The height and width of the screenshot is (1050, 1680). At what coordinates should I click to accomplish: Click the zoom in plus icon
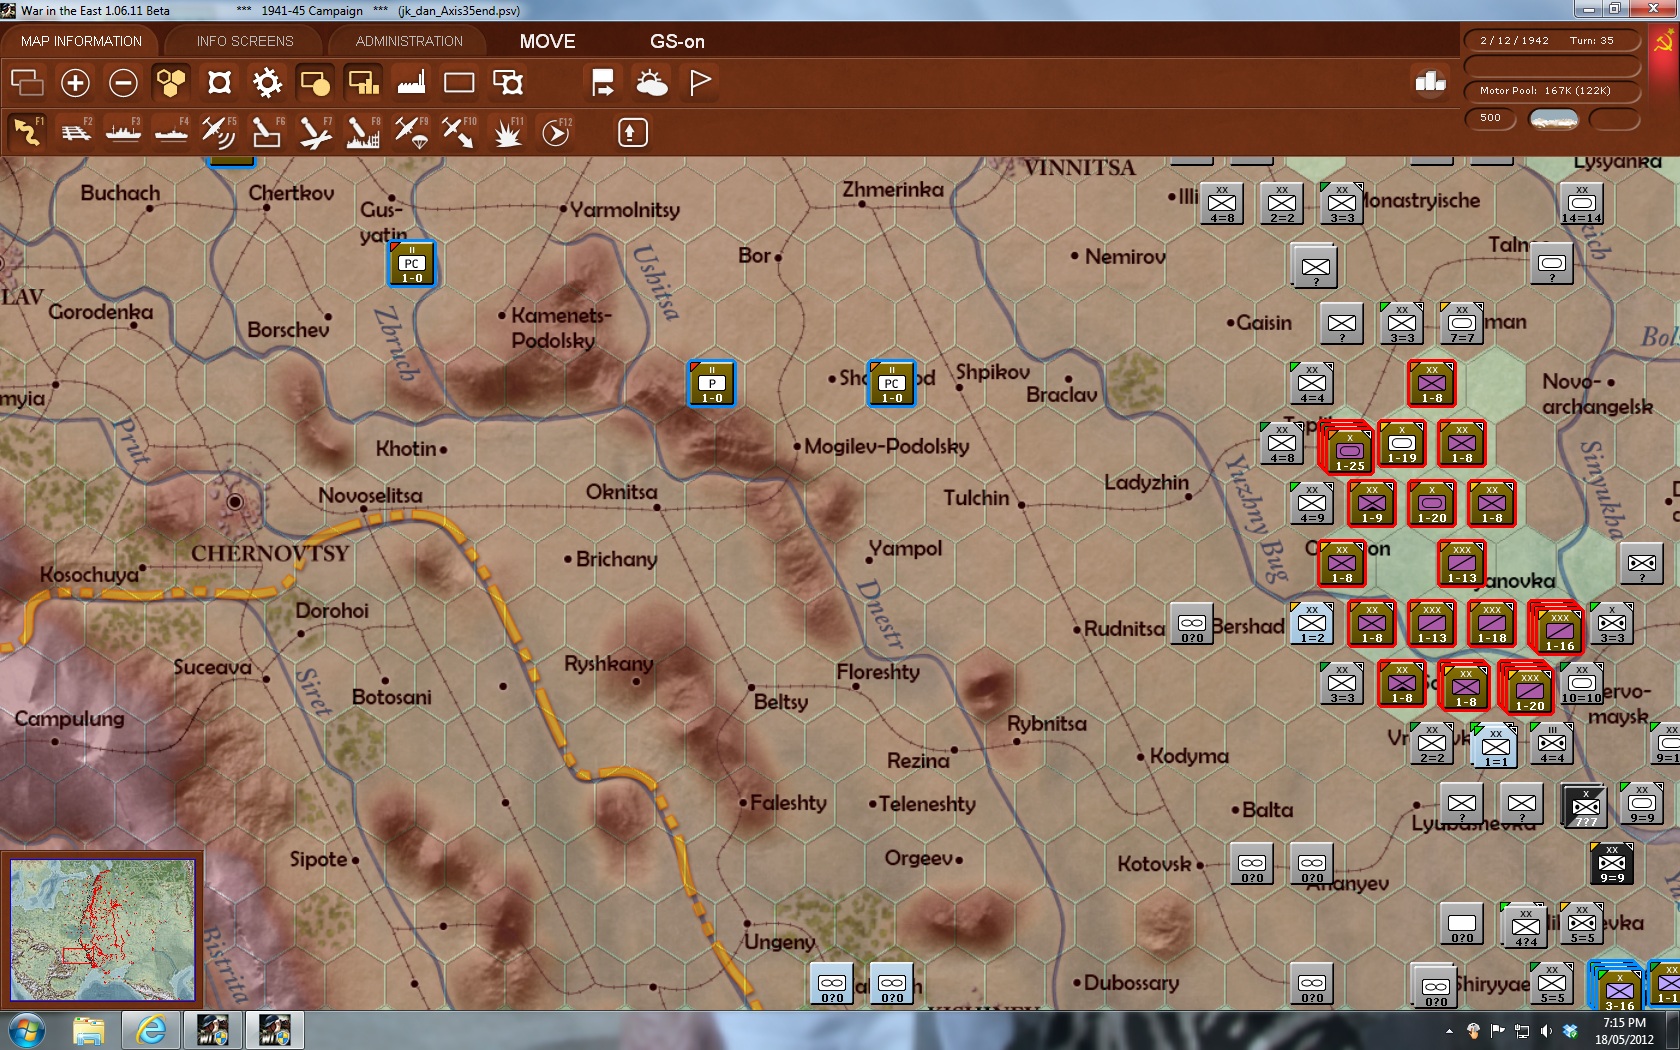pos(75,83)
